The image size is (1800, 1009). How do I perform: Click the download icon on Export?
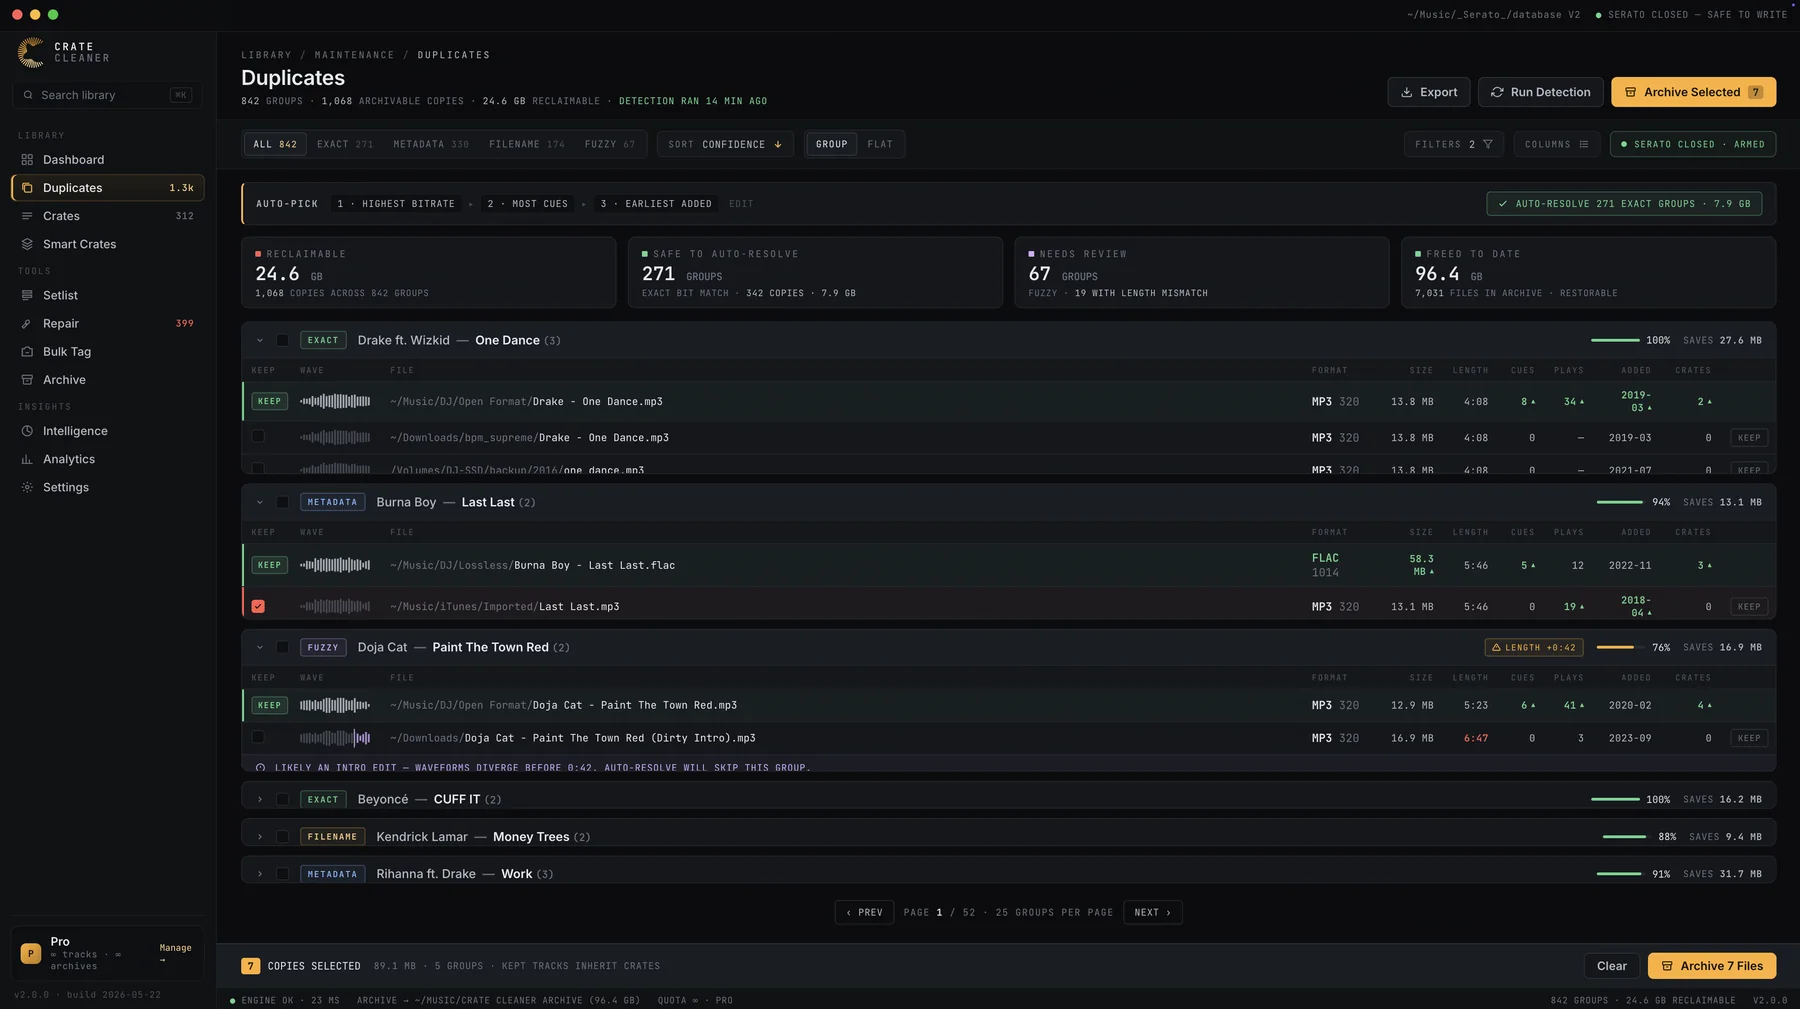point(1407,92)
